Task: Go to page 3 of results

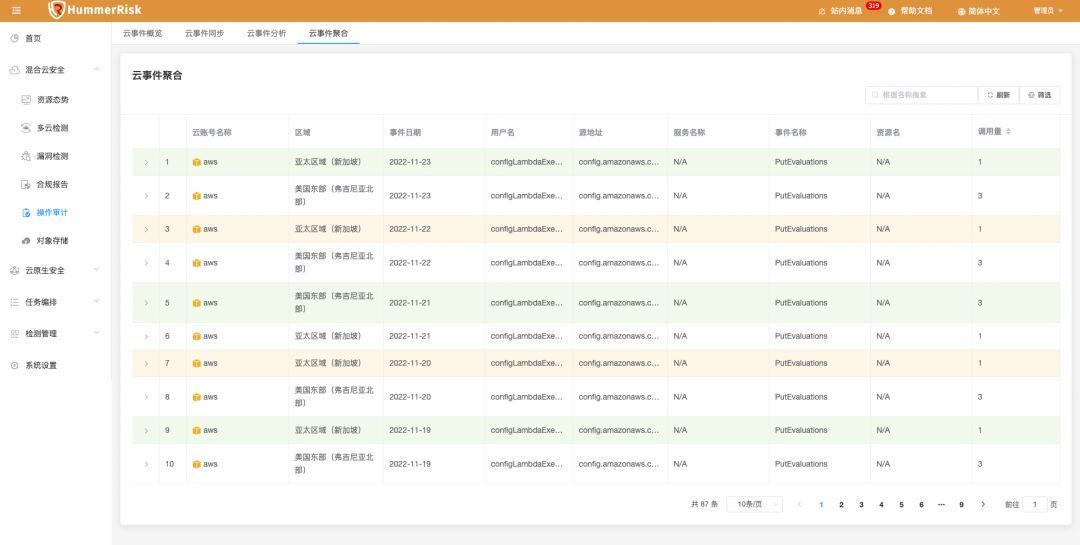Action: pyautogui.click(x=861, y=504)
